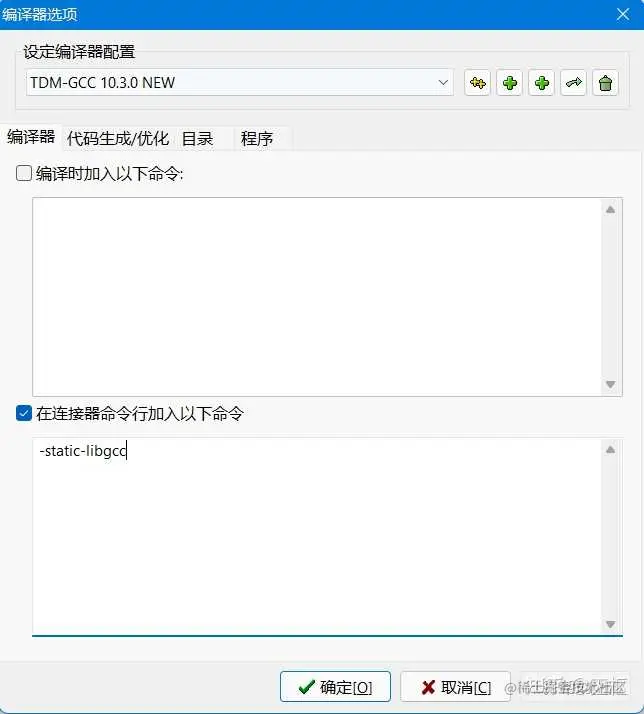This screenshot has width=644, height=714.
Task: Click the up arrow of linker commands scrollbar
Action: tap(611, 449)
